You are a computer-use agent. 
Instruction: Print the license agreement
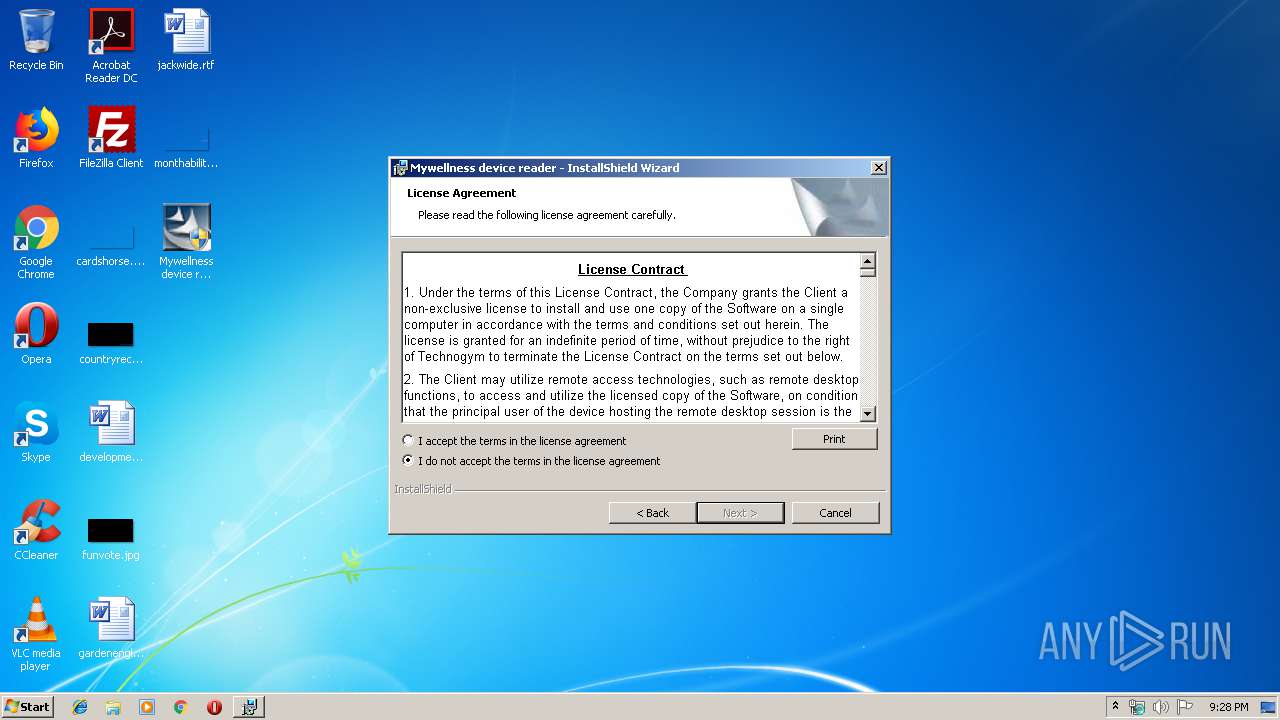pyautogui.click(x=834, y=439)
